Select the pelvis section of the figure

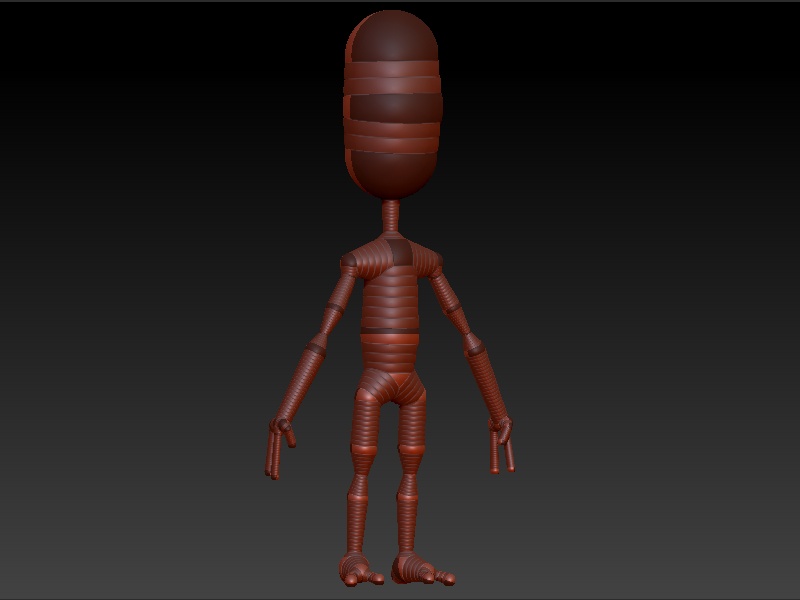pos(390,386)
